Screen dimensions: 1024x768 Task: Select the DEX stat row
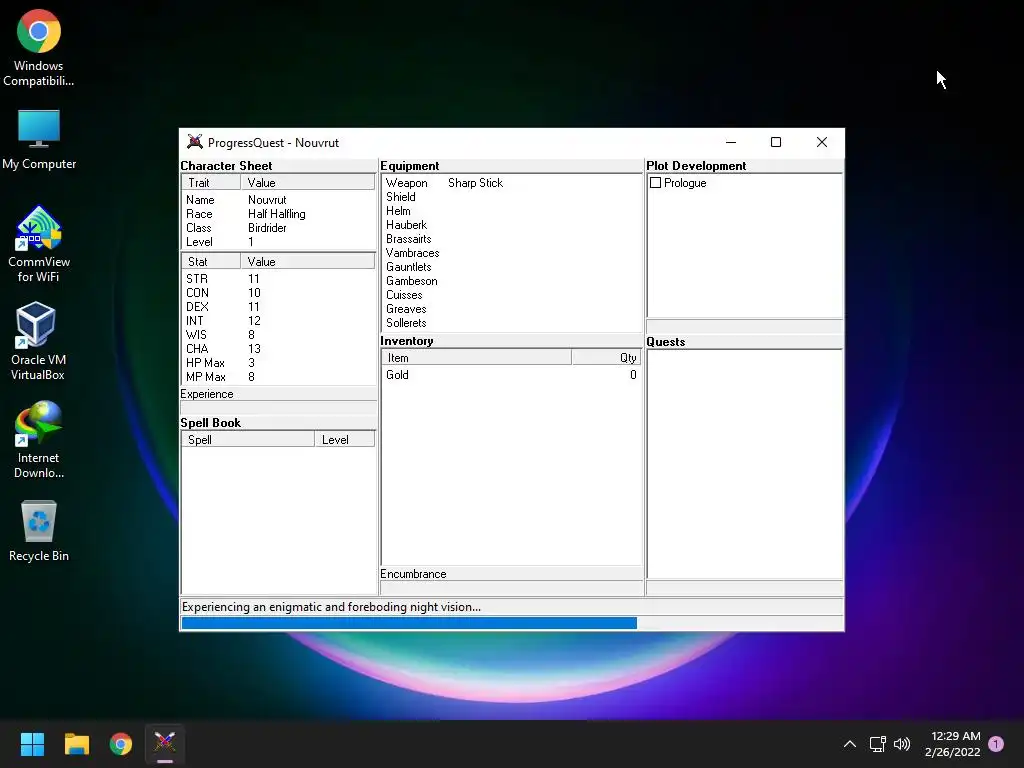click(278, 307)
